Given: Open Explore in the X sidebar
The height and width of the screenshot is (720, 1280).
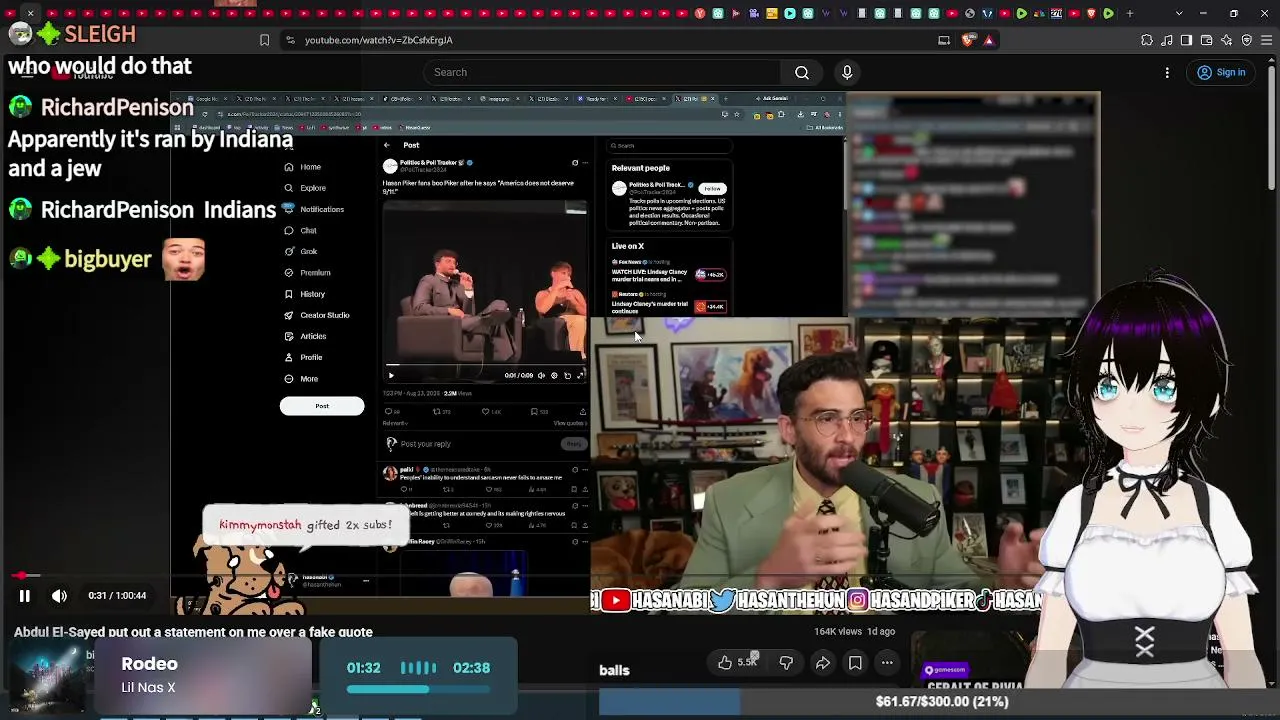Looking at the screenshot, I should click(306, 188).
